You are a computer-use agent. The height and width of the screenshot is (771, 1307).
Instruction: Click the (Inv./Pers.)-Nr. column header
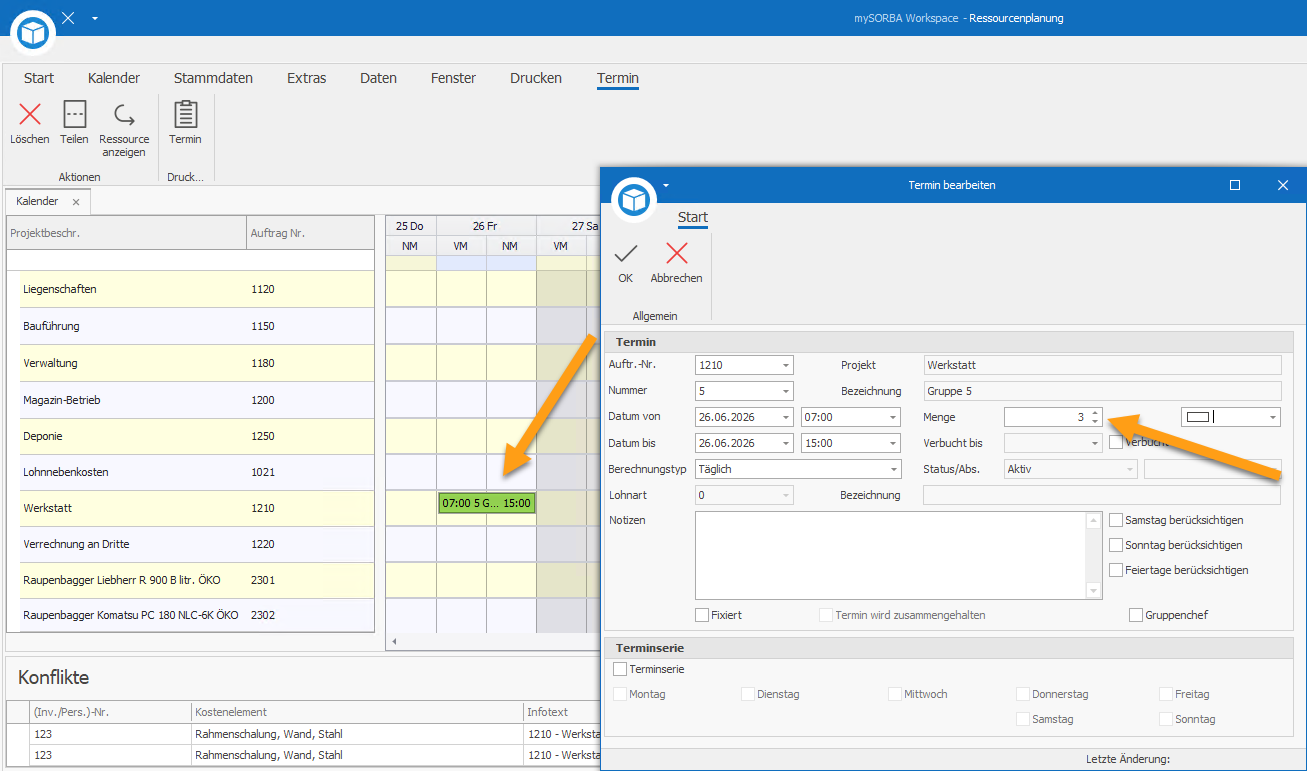pos(111,712)
